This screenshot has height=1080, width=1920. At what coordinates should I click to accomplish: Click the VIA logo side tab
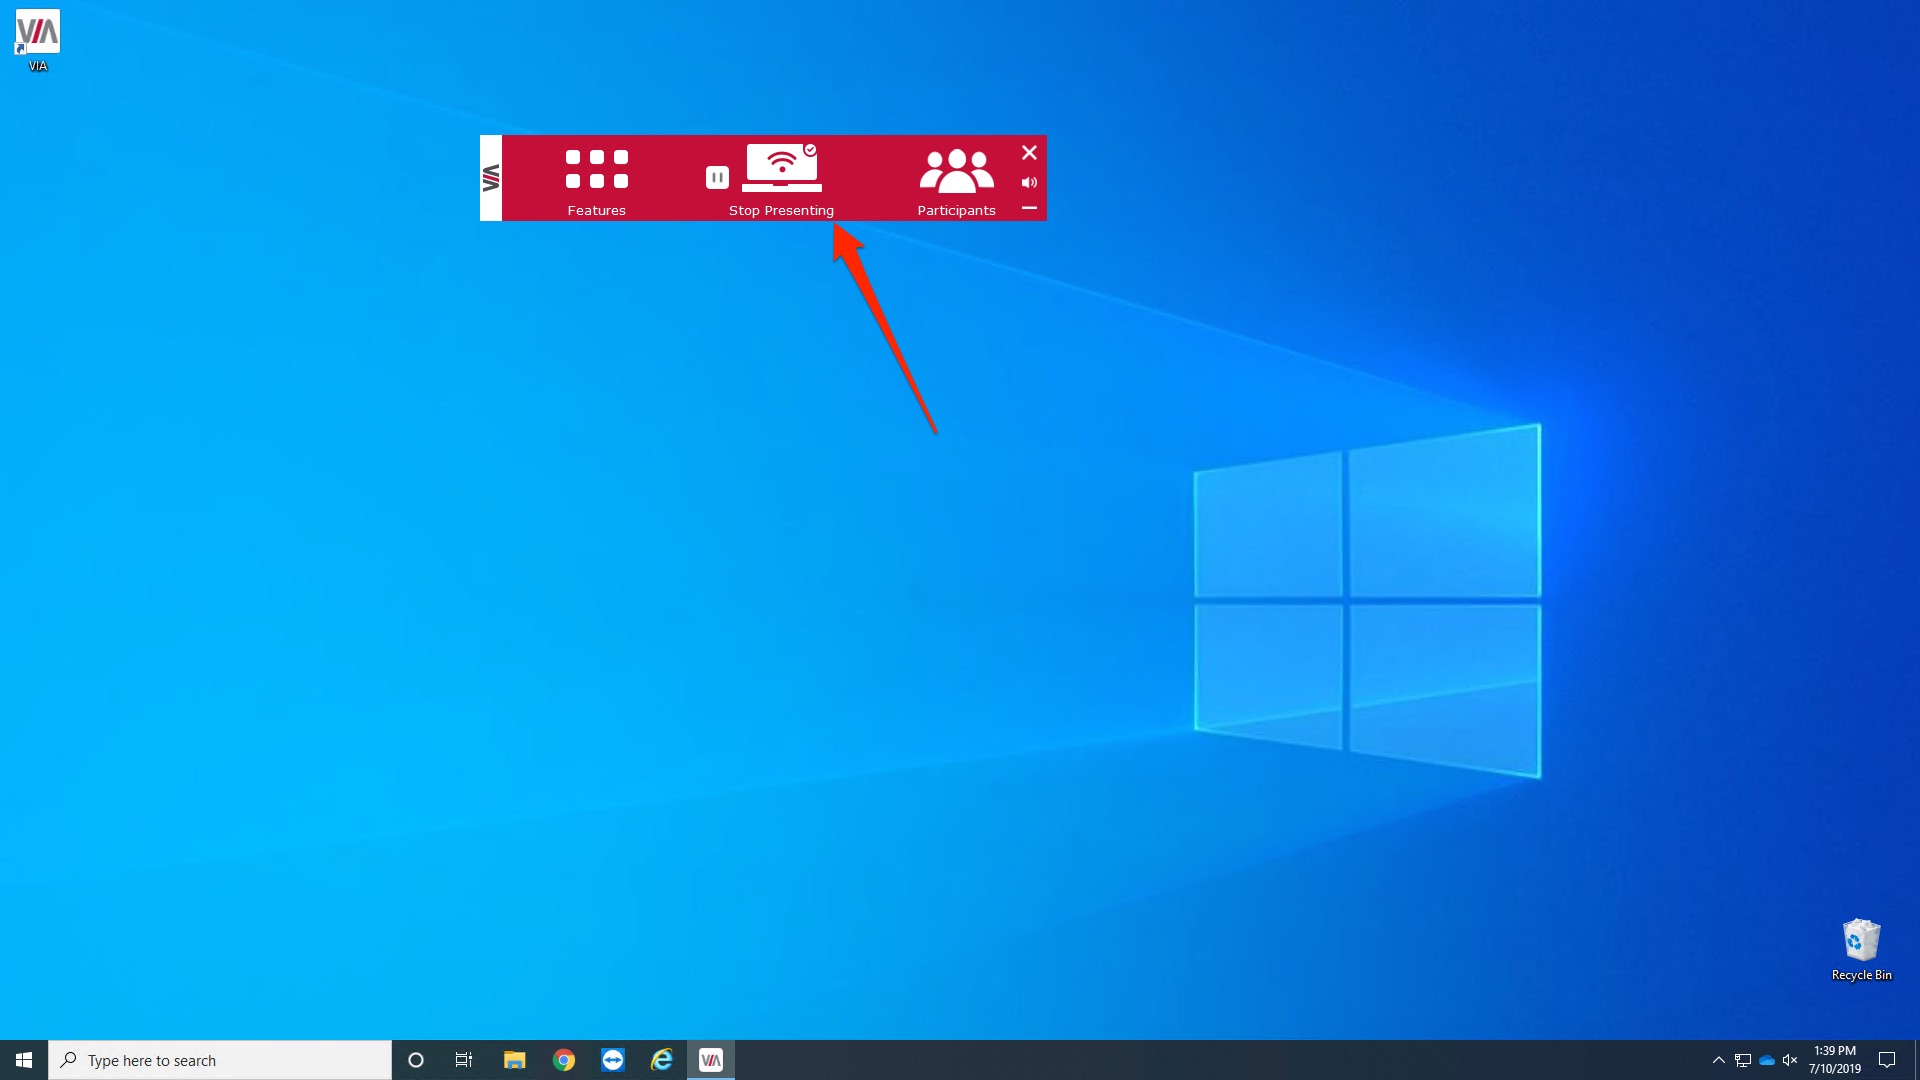491,178
